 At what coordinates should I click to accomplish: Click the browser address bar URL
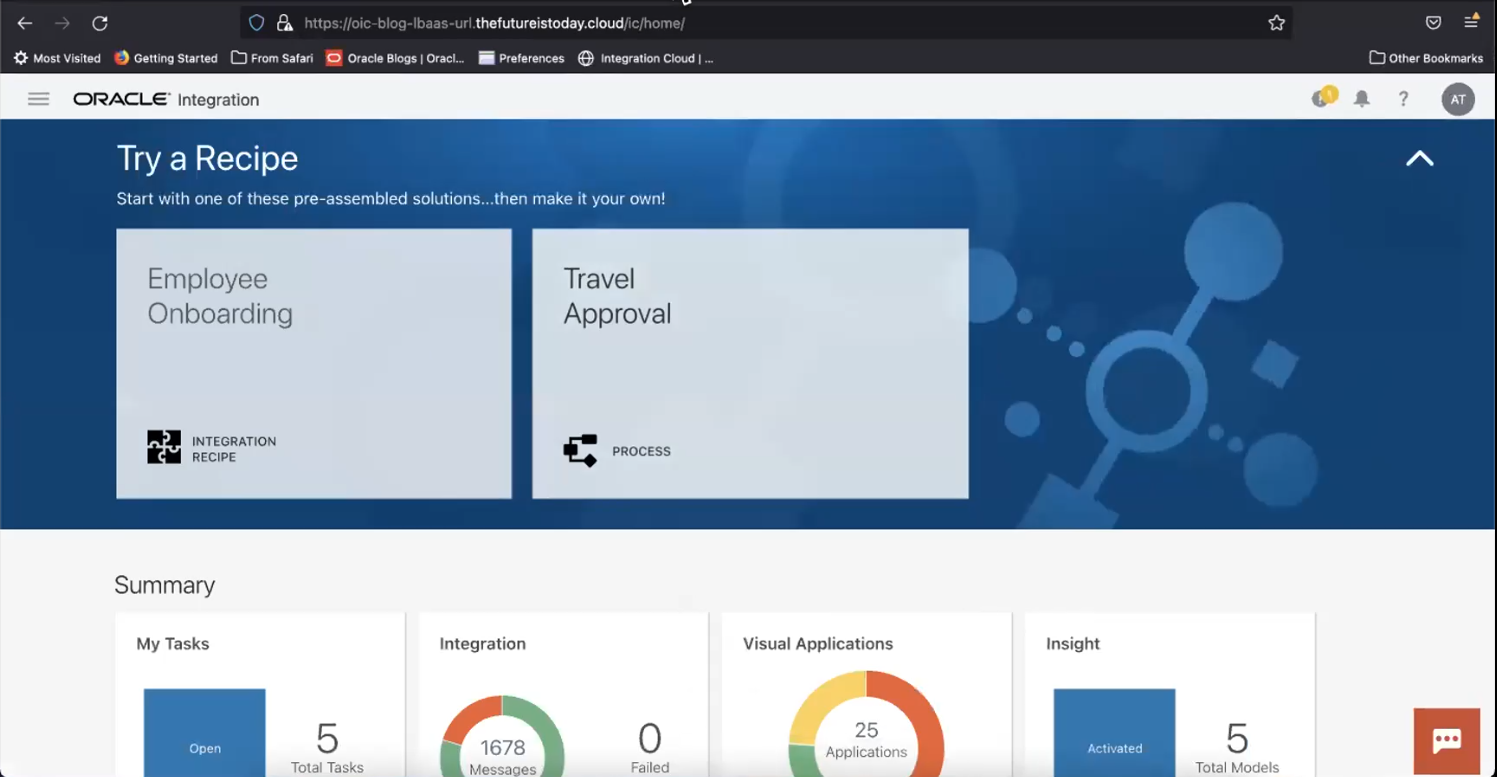pyautogui.click(x=494, y=23)
